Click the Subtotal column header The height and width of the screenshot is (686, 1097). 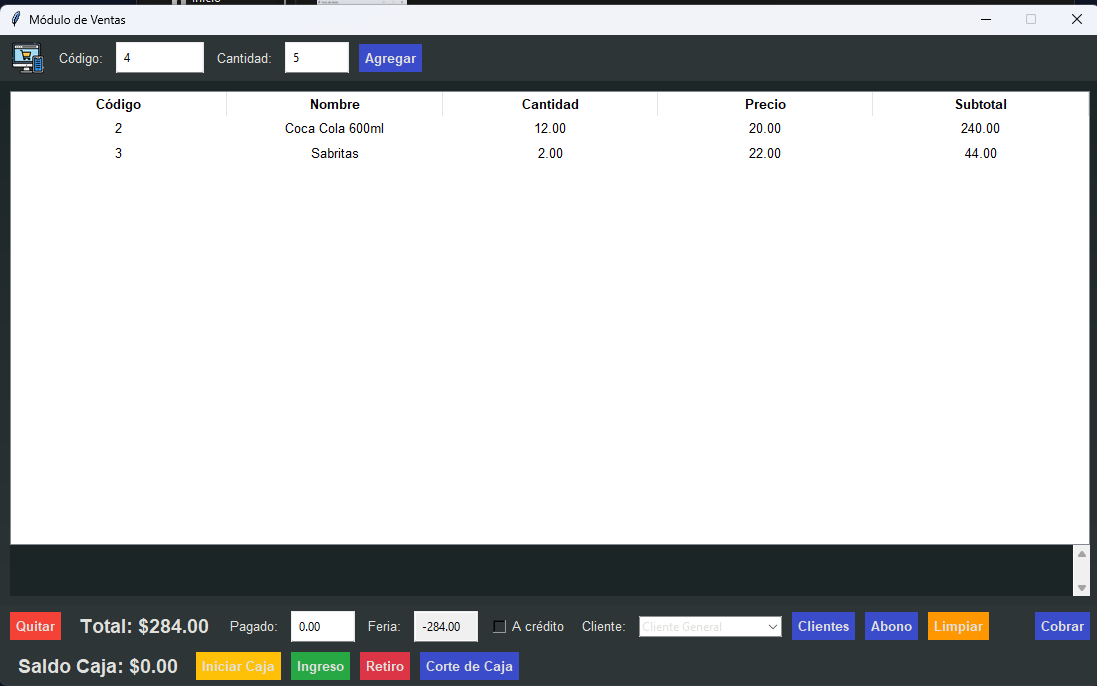[x=980, y=104]
